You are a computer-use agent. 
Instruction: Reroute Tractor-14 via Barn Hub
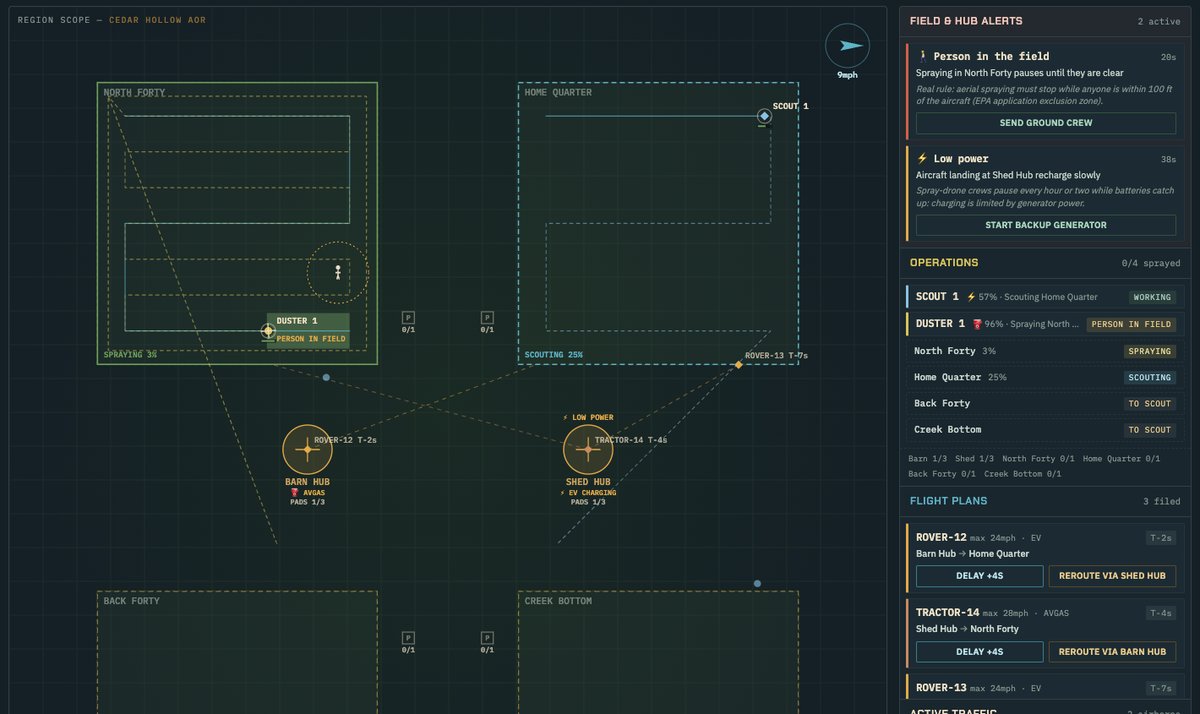[1112, 651]
